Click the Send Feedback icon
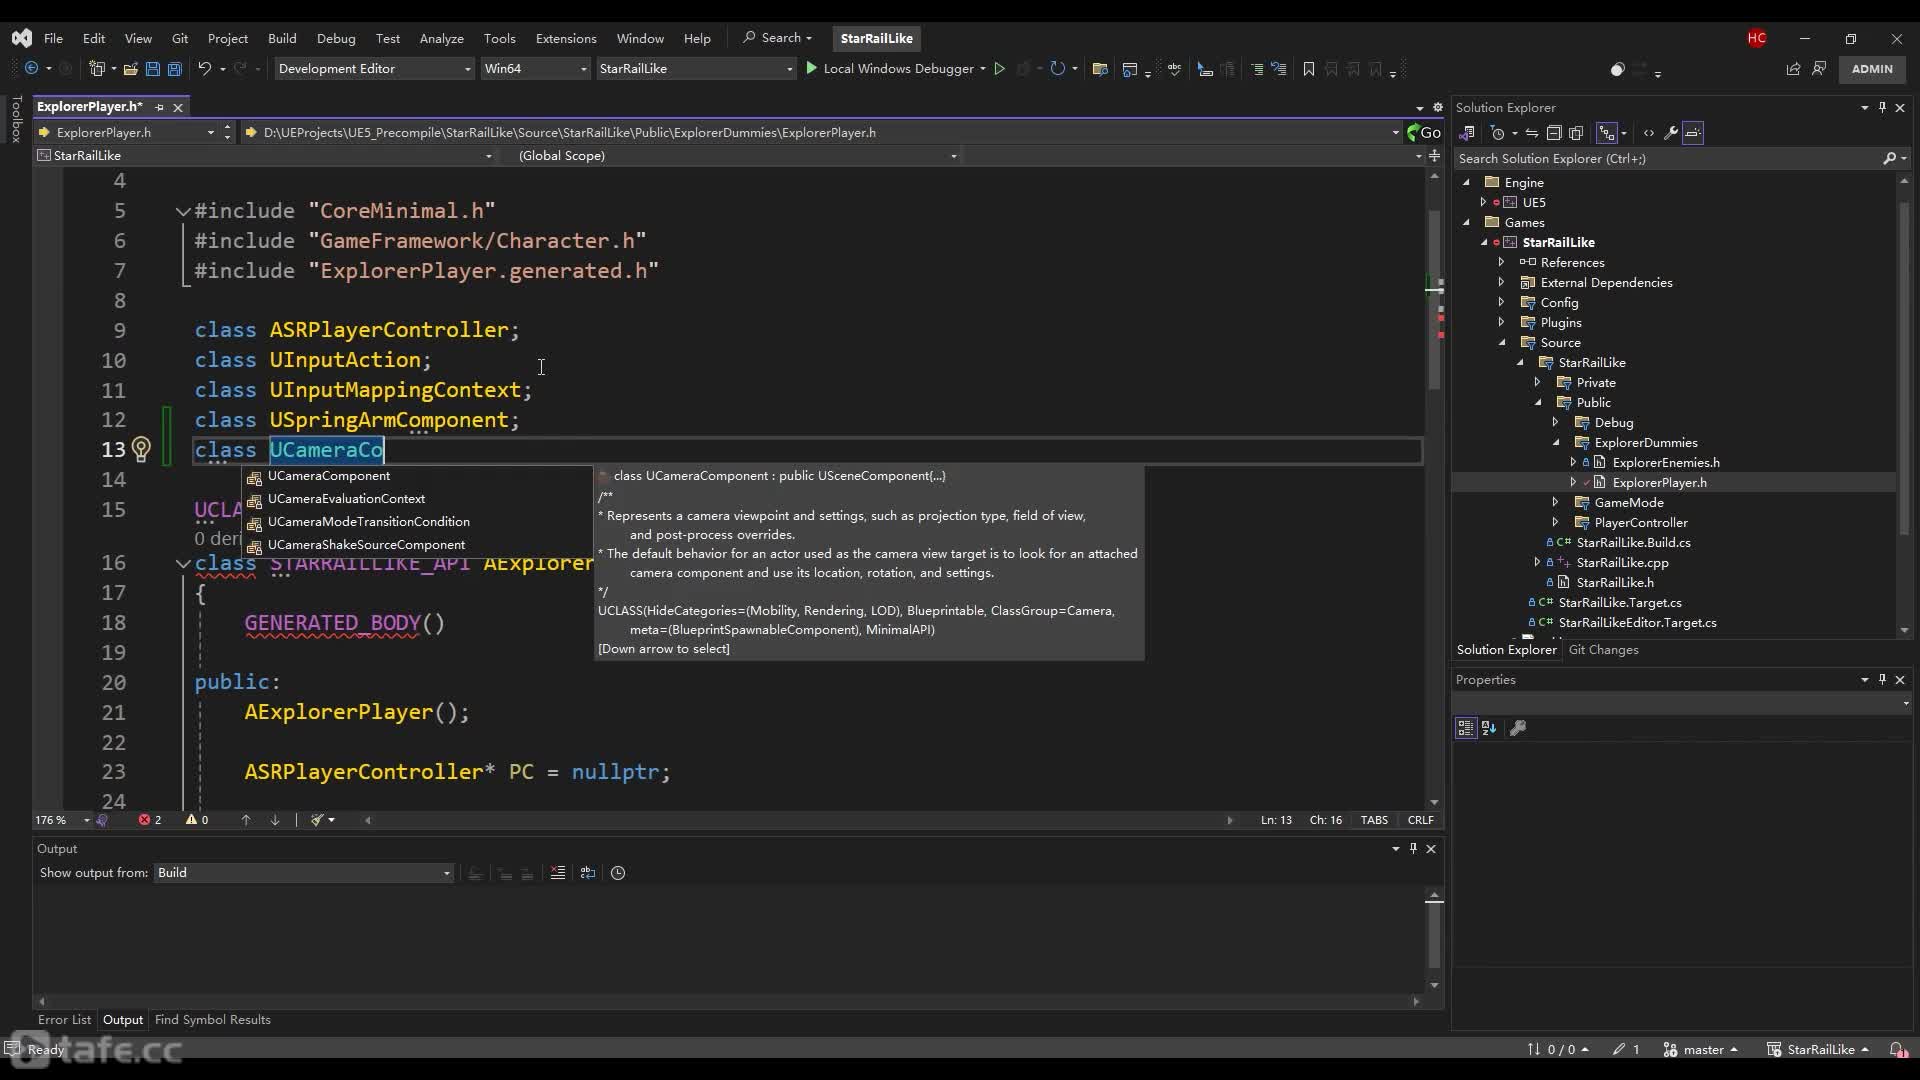1920x1080 pixels. (x=1819, y=69)
